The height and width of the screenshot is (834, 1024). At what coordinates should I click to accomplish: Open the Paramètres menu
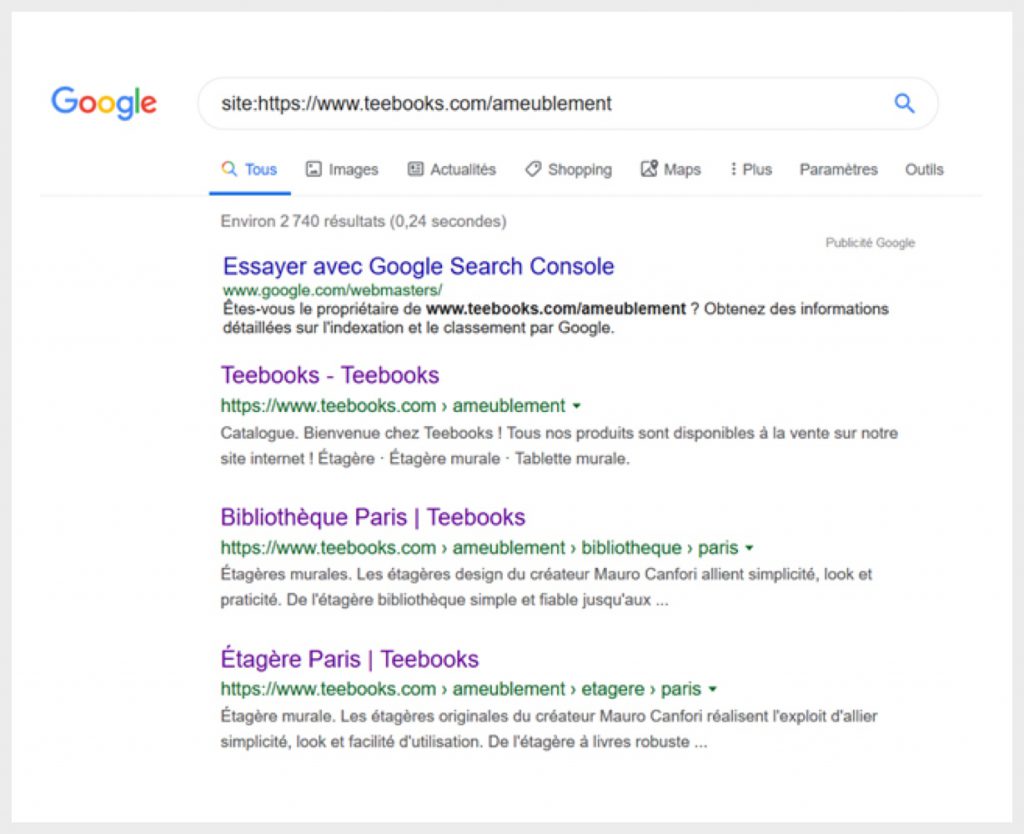coord(838,169)
